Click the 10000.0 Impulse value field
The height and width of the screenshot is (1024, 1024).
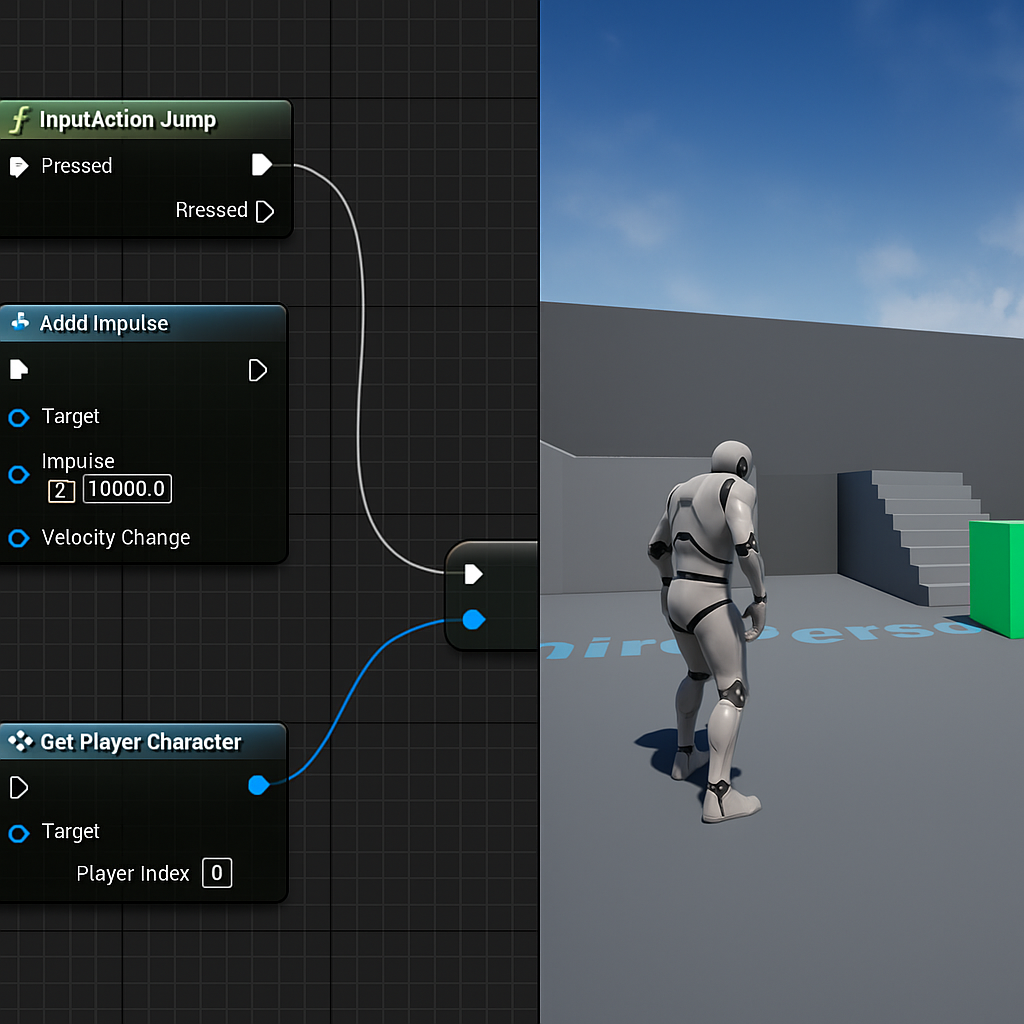(x=126, y=489)
